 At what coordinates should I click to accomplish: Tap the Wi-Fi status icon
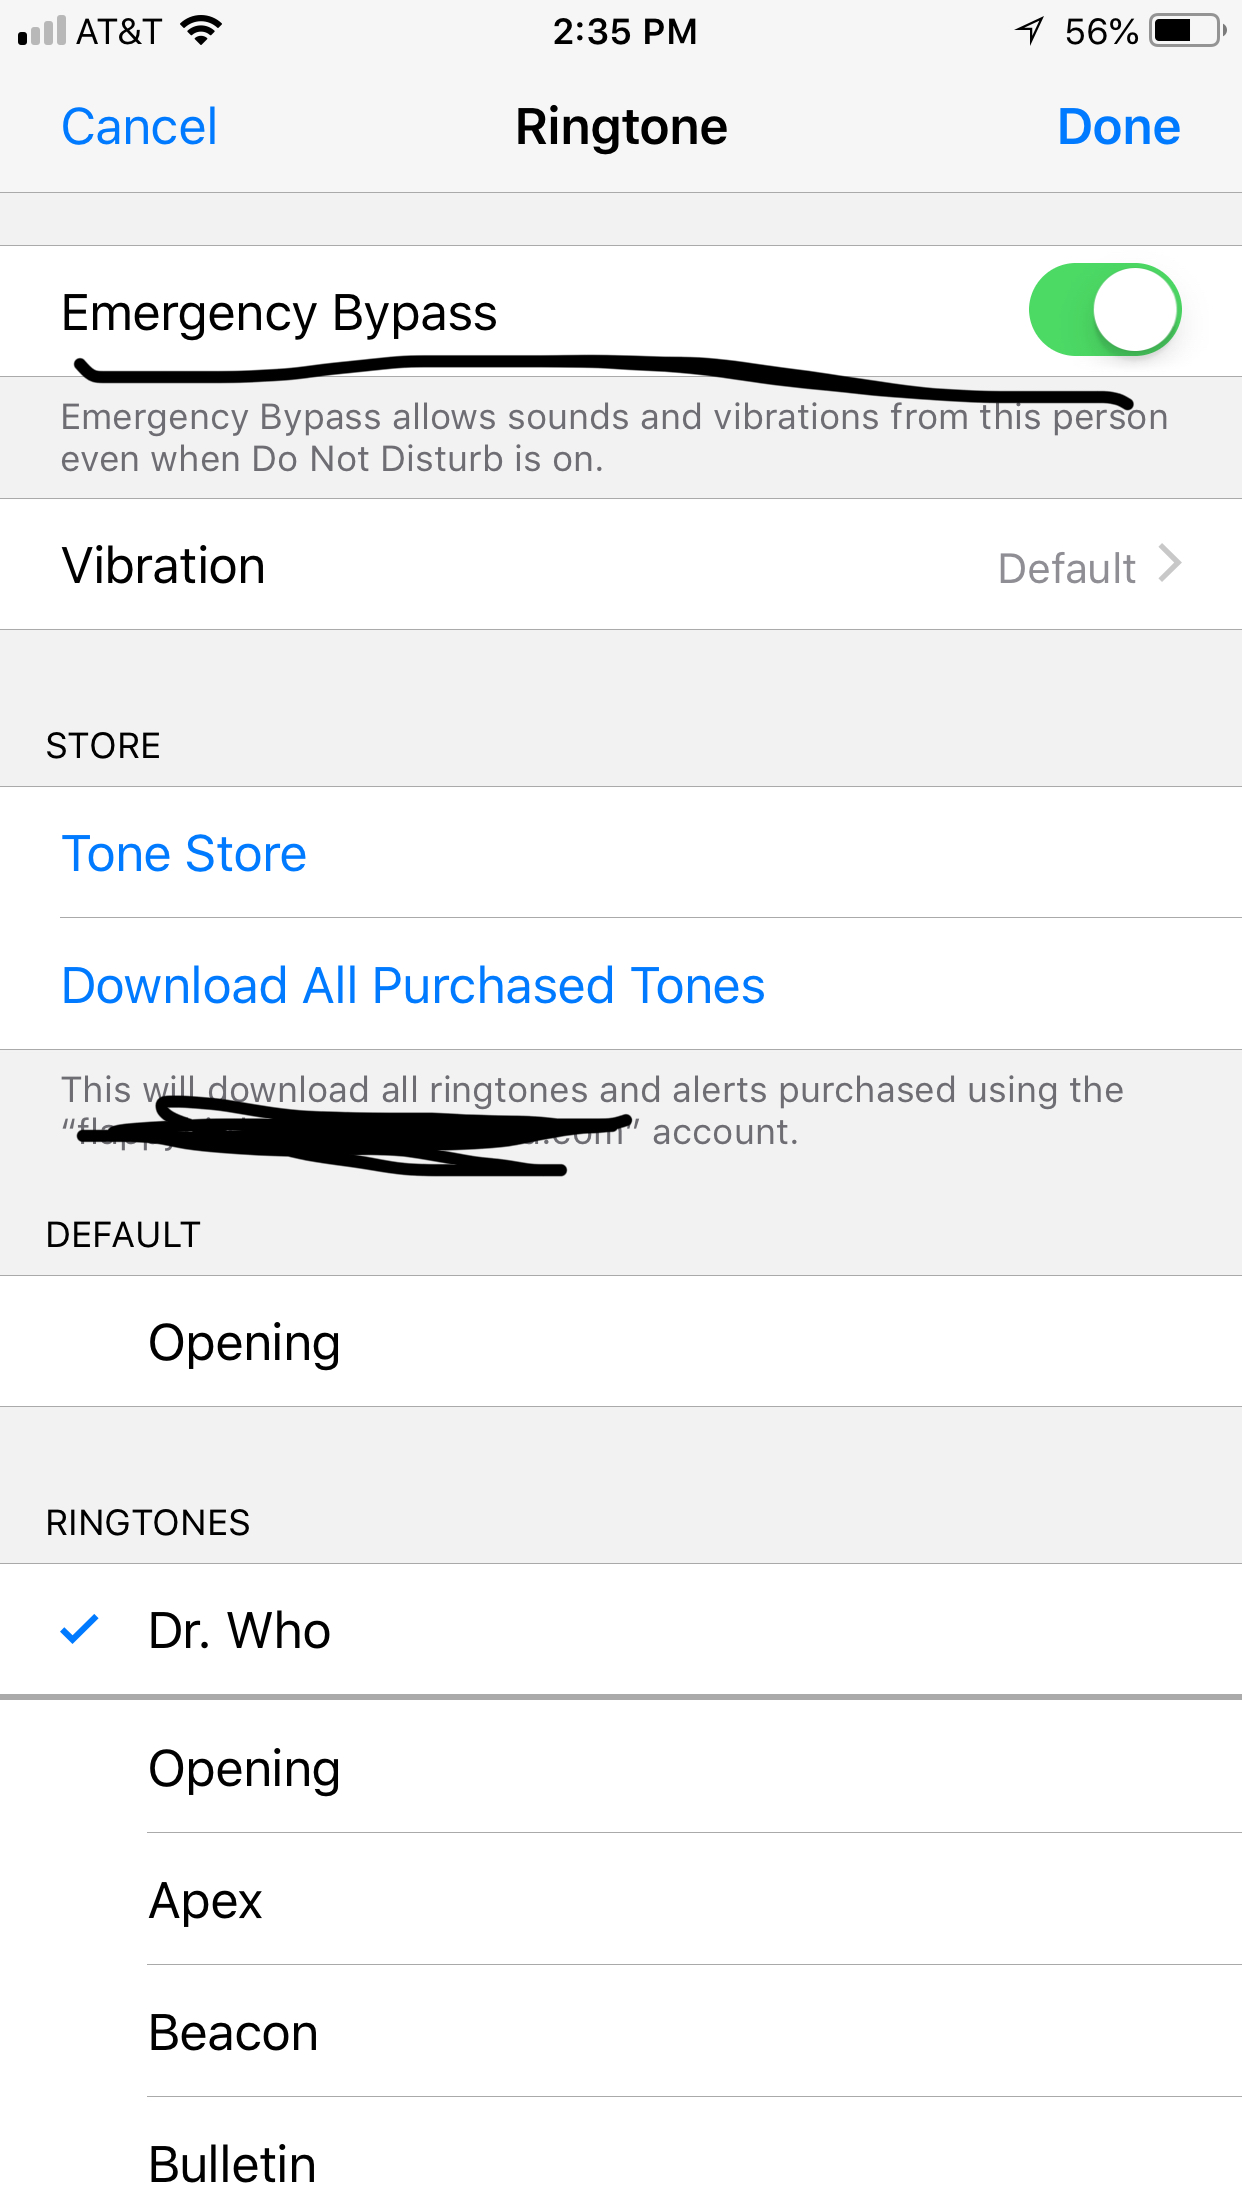pyautogui.click(x=201, y=31)
